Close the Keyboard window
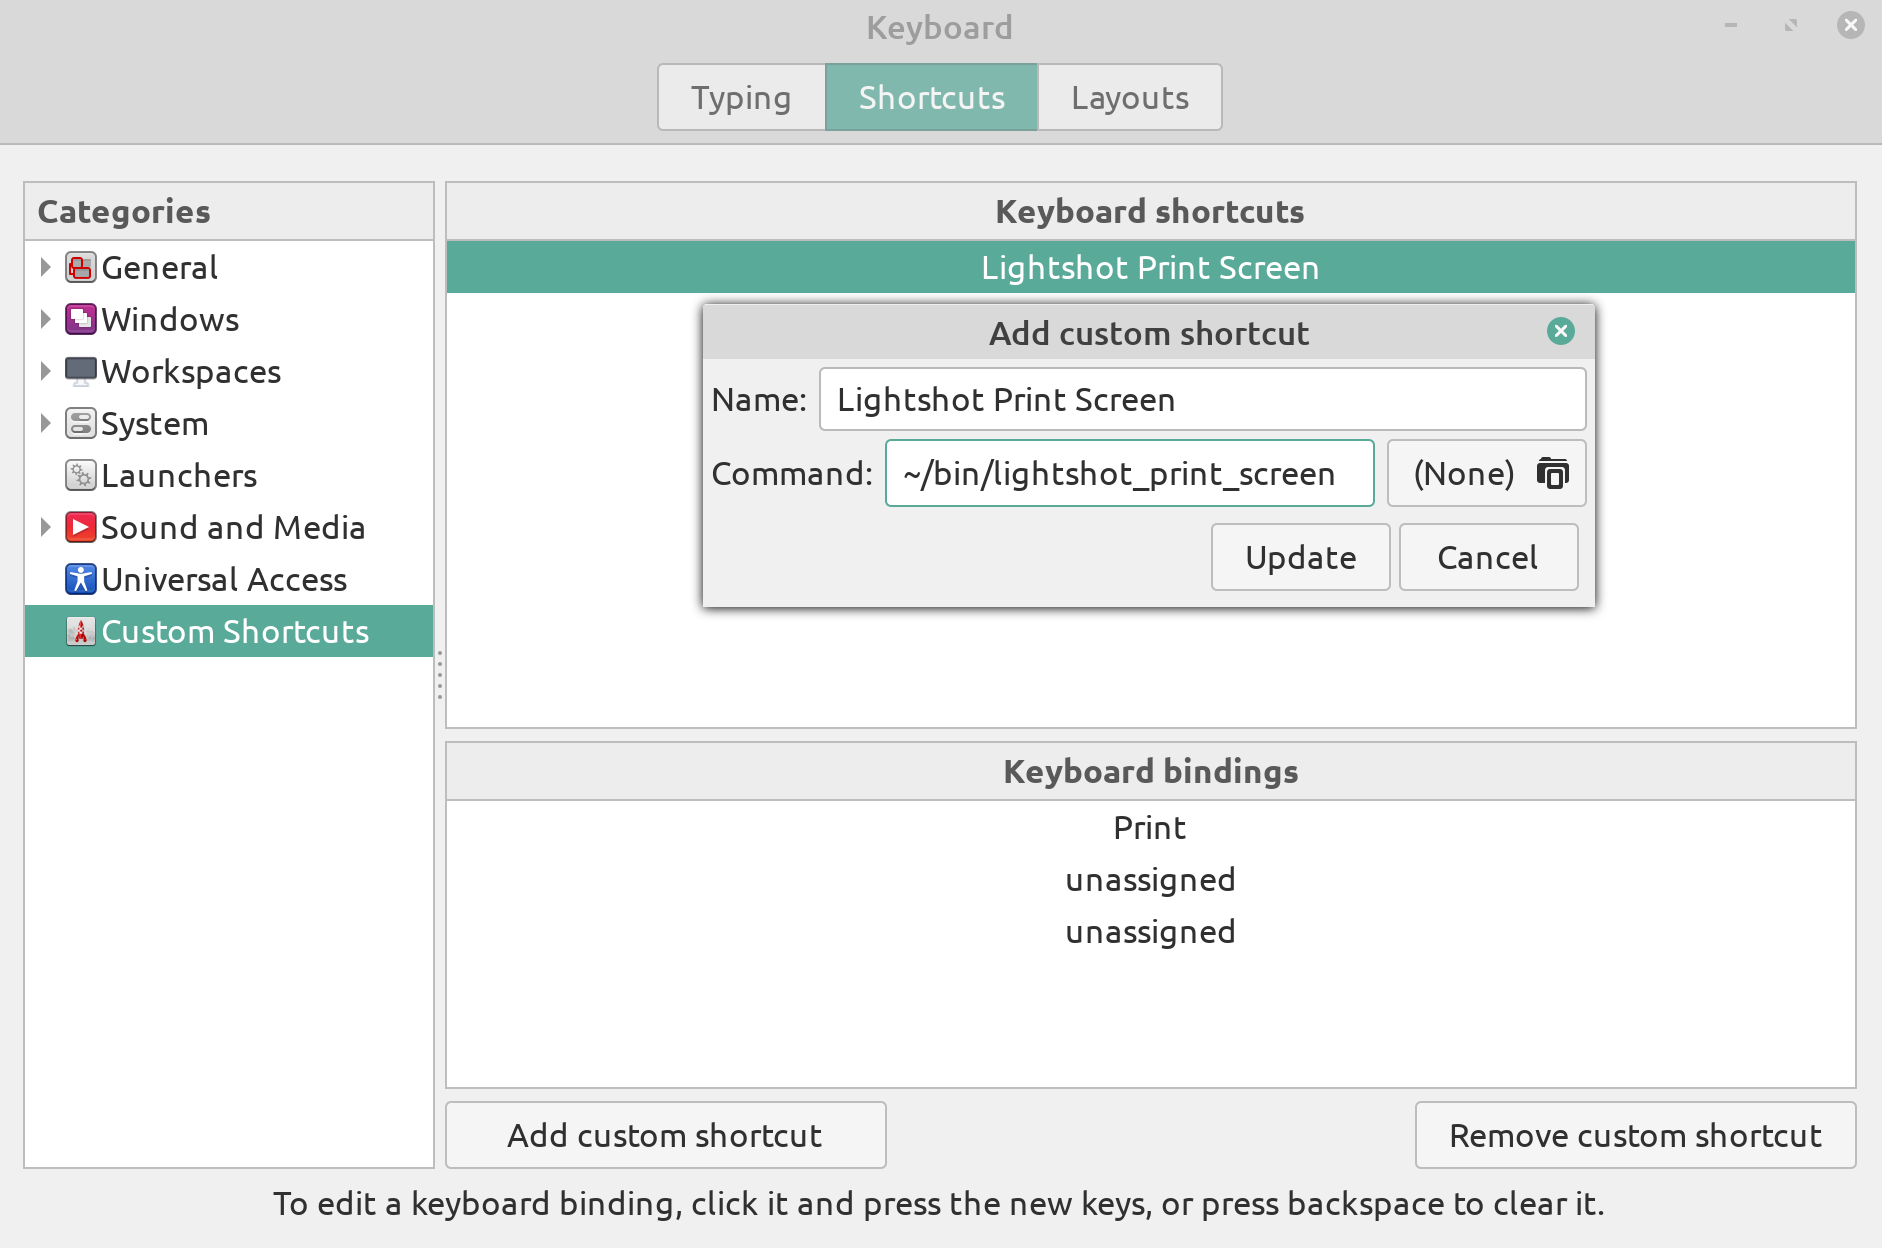This screenshot has width=1882, height=1248. [x=1851, y=25]
